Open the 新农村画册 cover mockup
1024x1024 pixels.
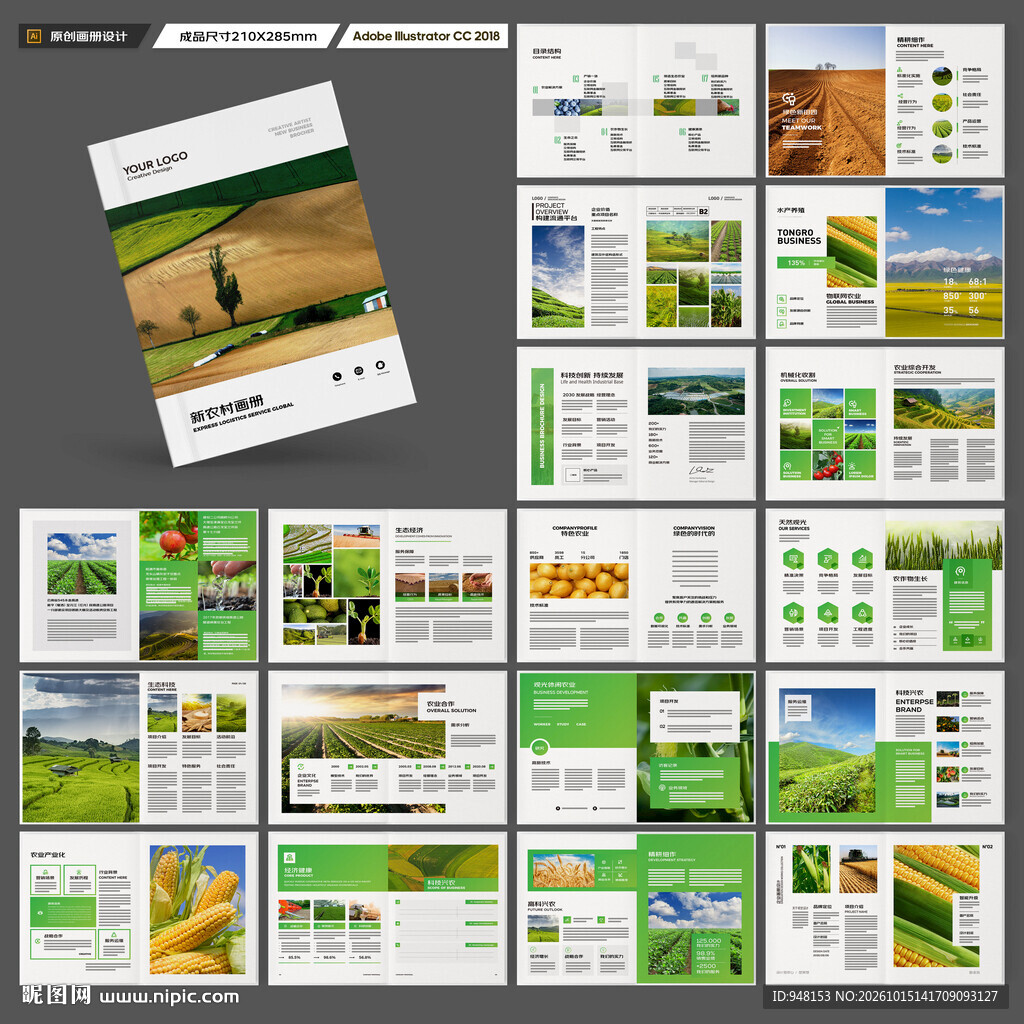coord(251,274)
